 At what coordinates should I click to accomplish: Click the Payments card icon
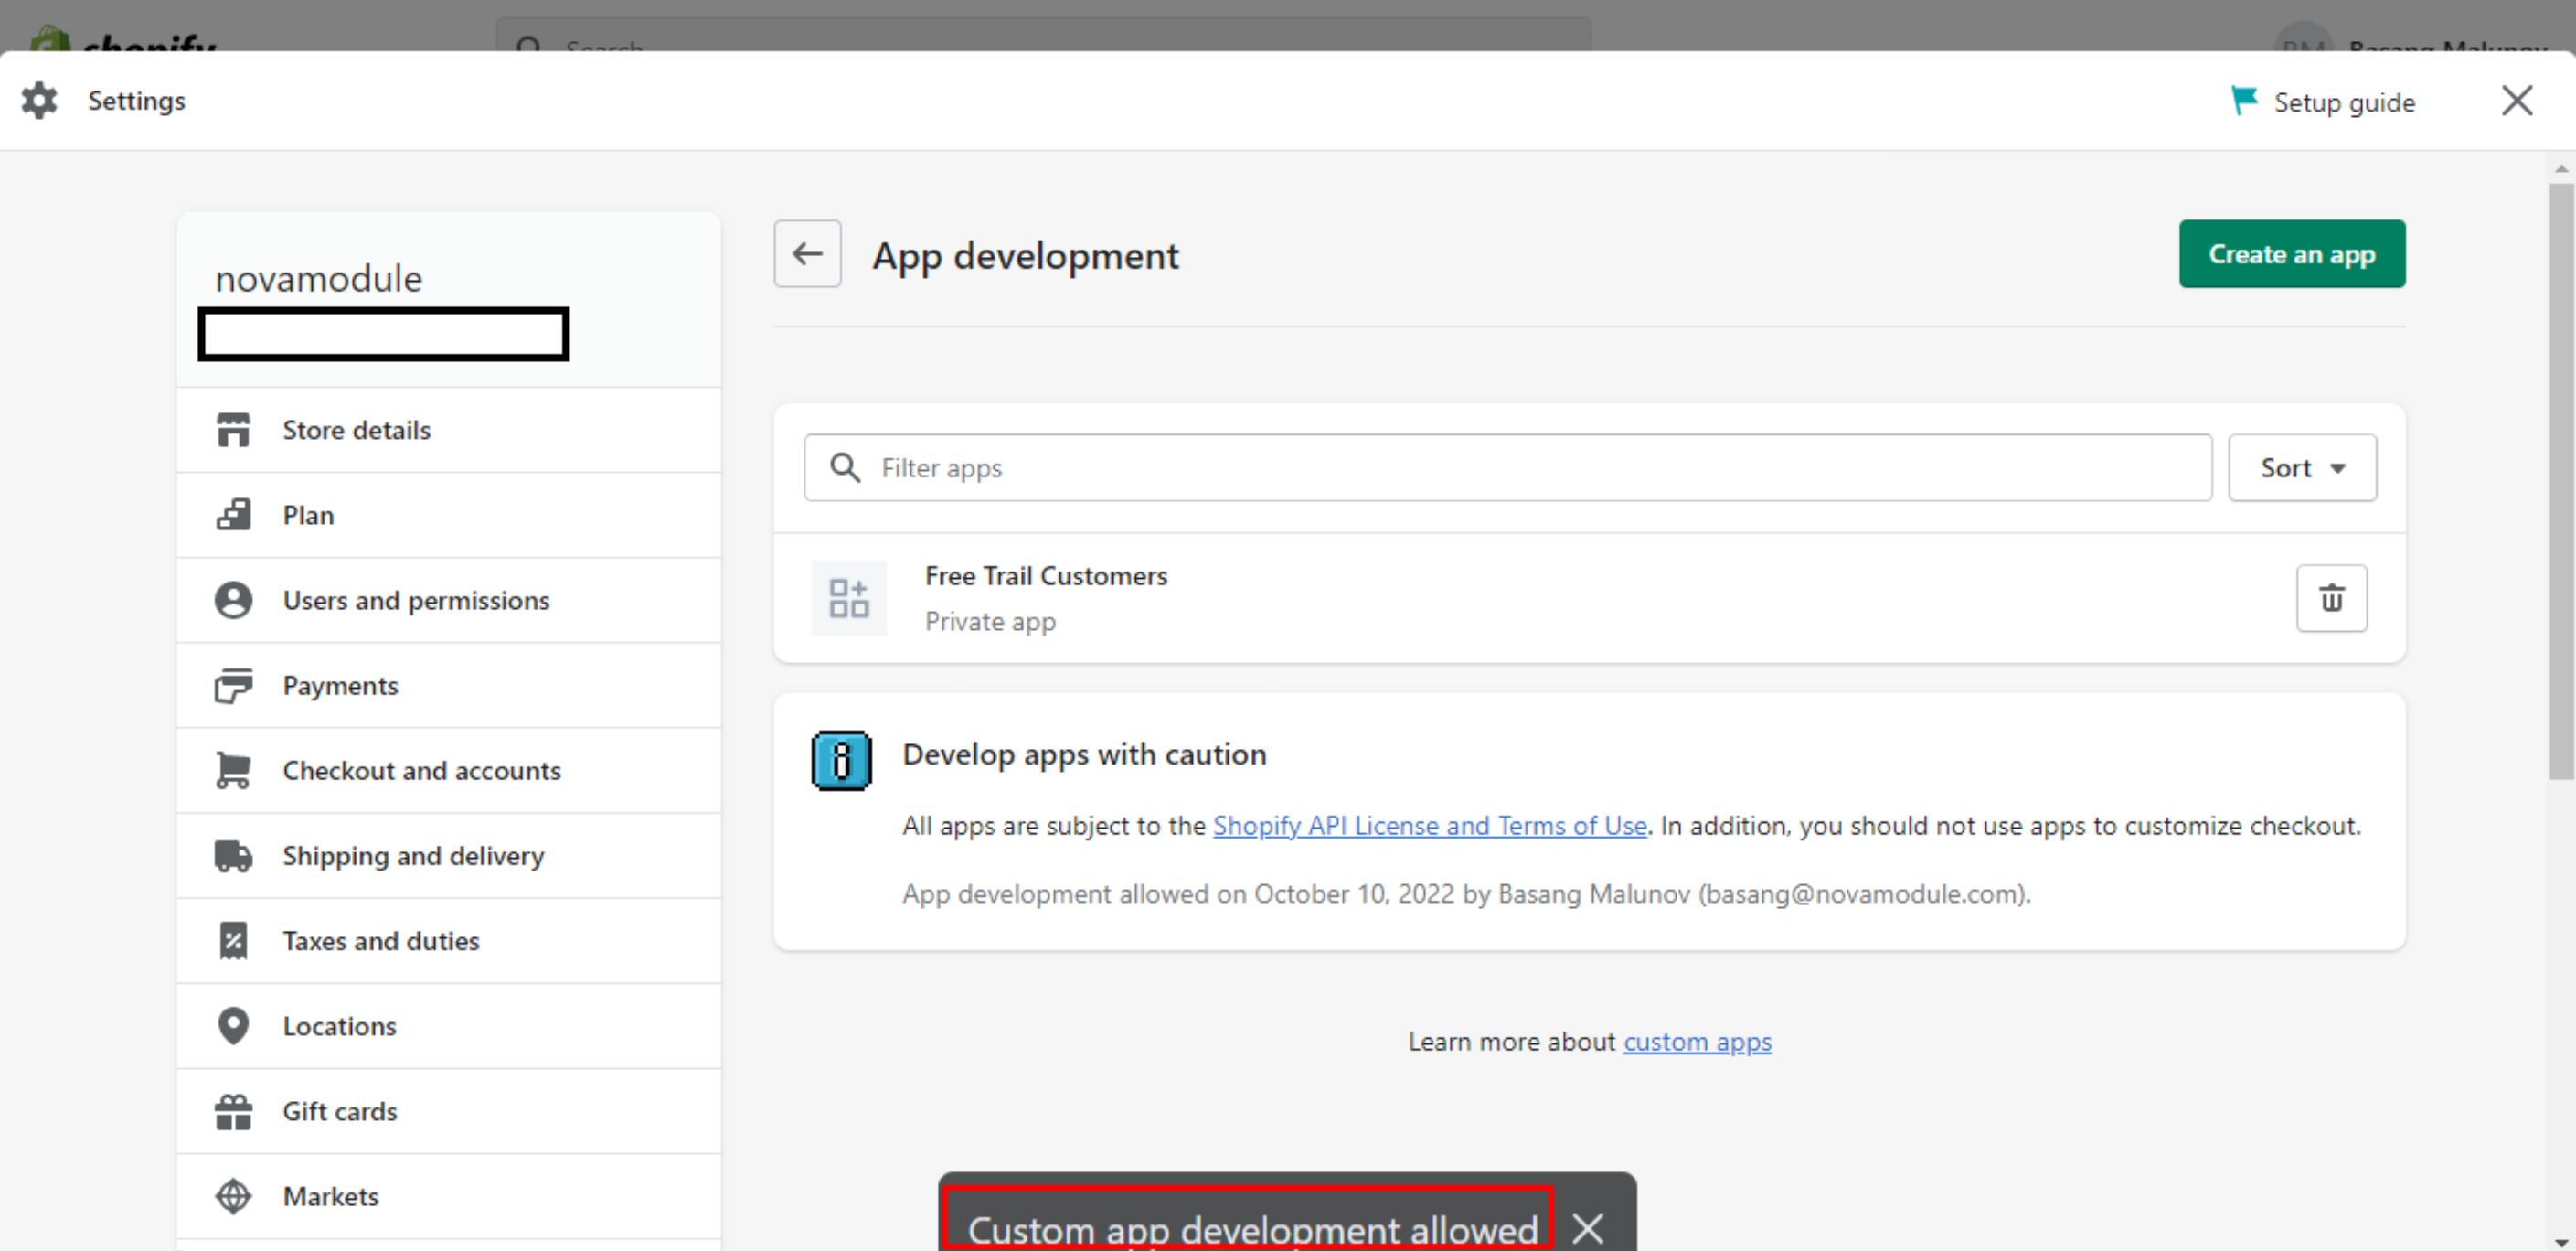pos(233,686)
